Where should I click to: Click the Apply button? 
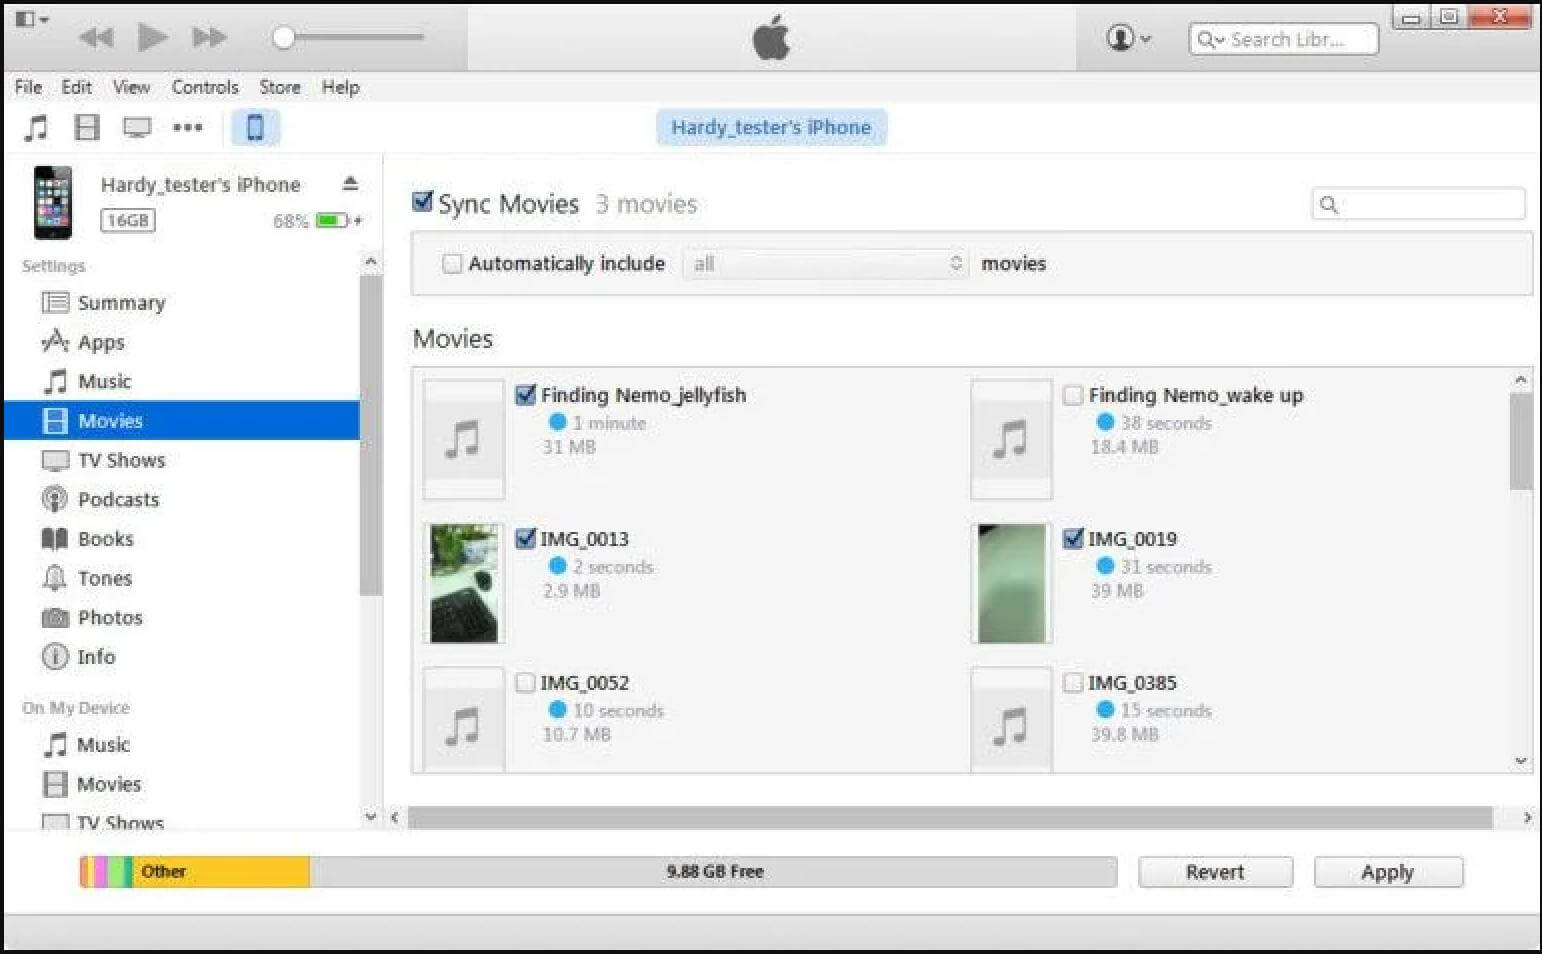[1388, 872]
